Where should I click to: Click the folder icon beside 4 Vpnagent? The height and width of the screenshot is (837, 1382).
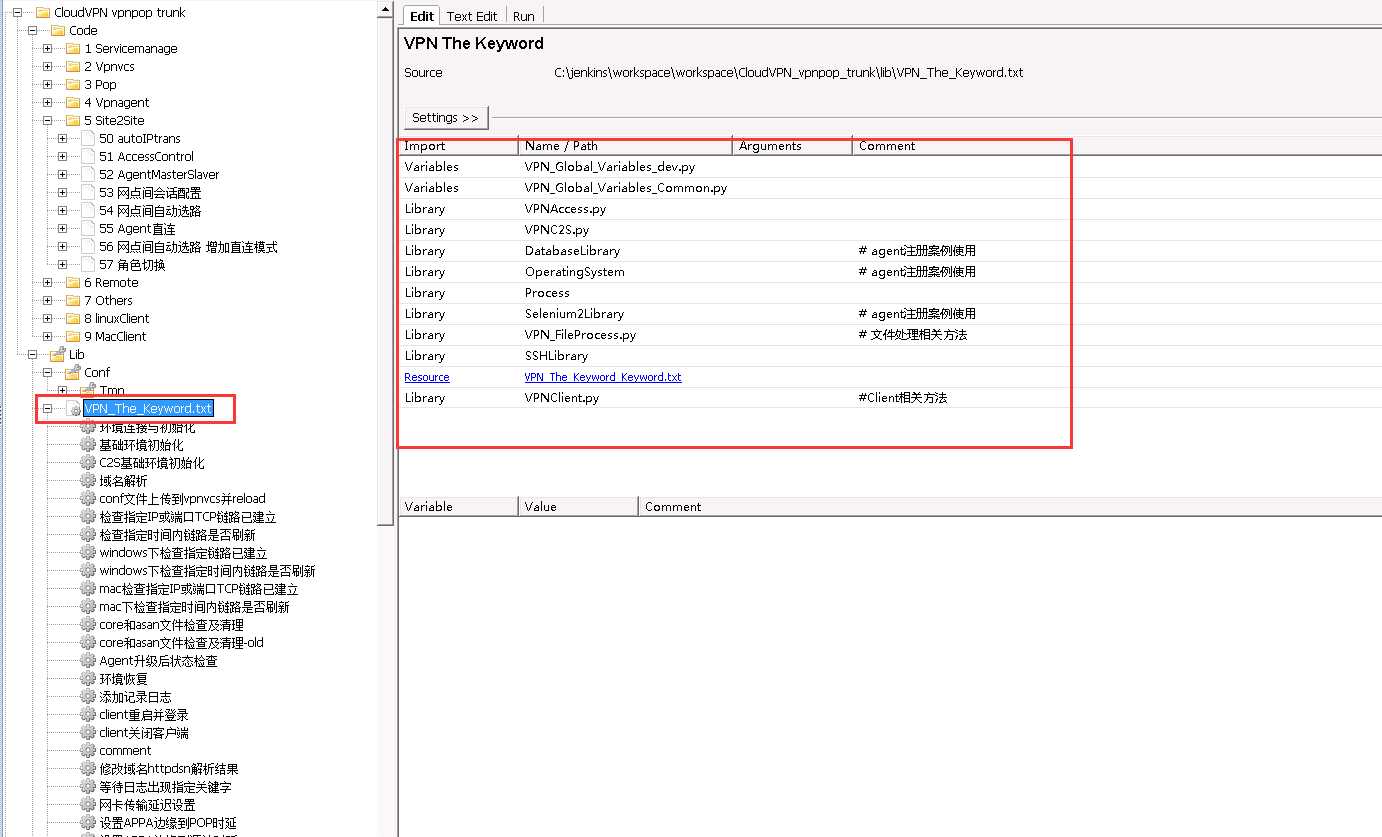pos(73,103)
